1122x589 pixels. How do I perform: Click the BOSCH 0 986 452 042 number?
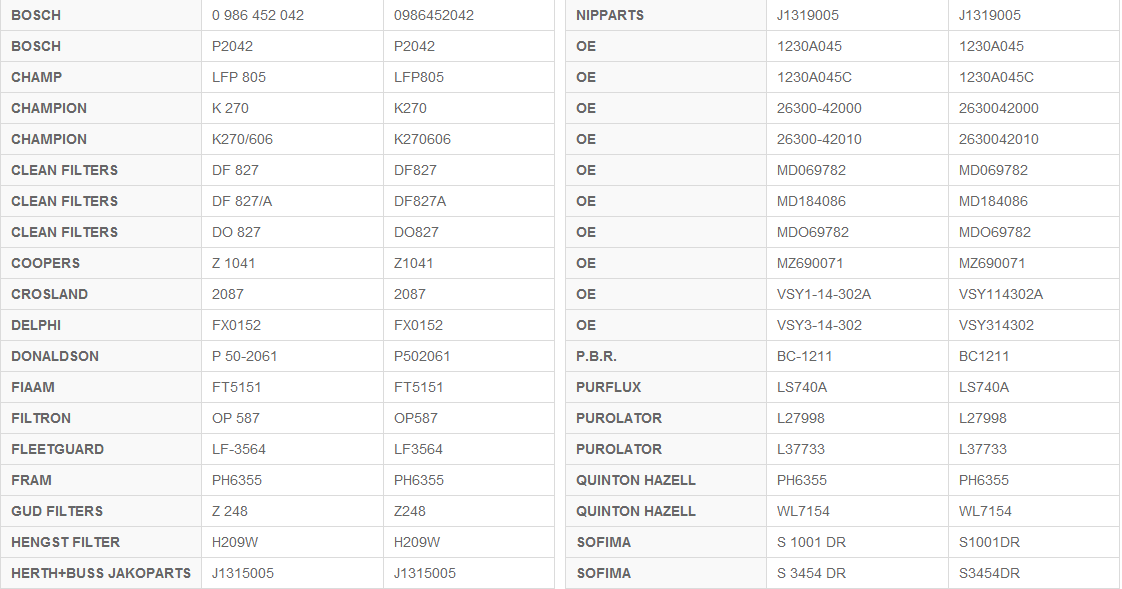258,15
